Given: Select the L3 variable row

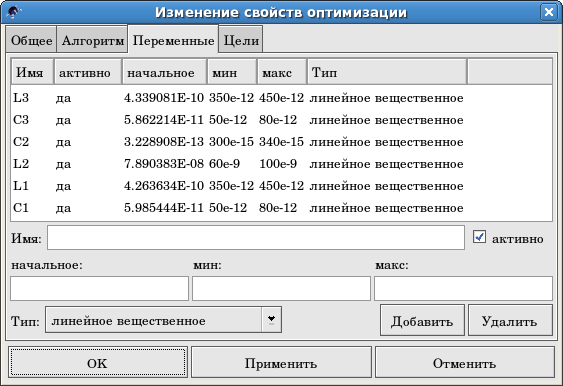Looking at the screenshot, I should coord(282,98).
